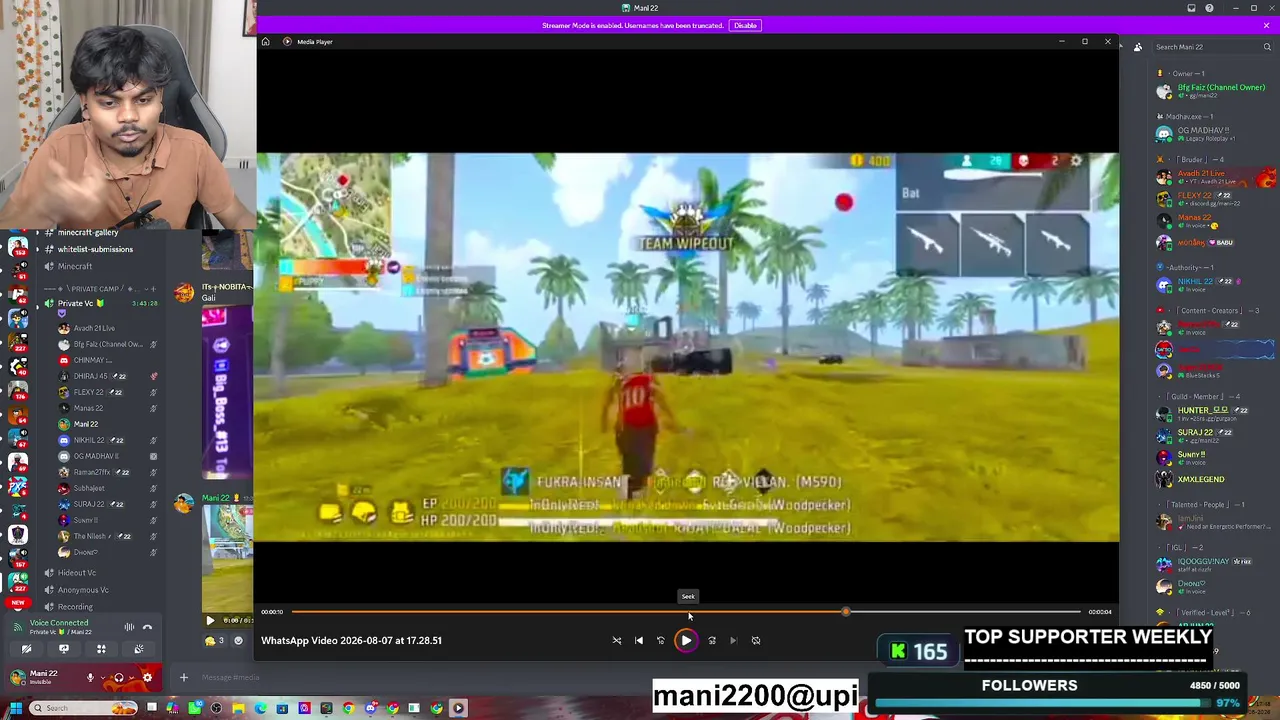Toggle noise suppression in voice panel
The height and width of the screenshot is (720, 1280).
coord(129,627)
